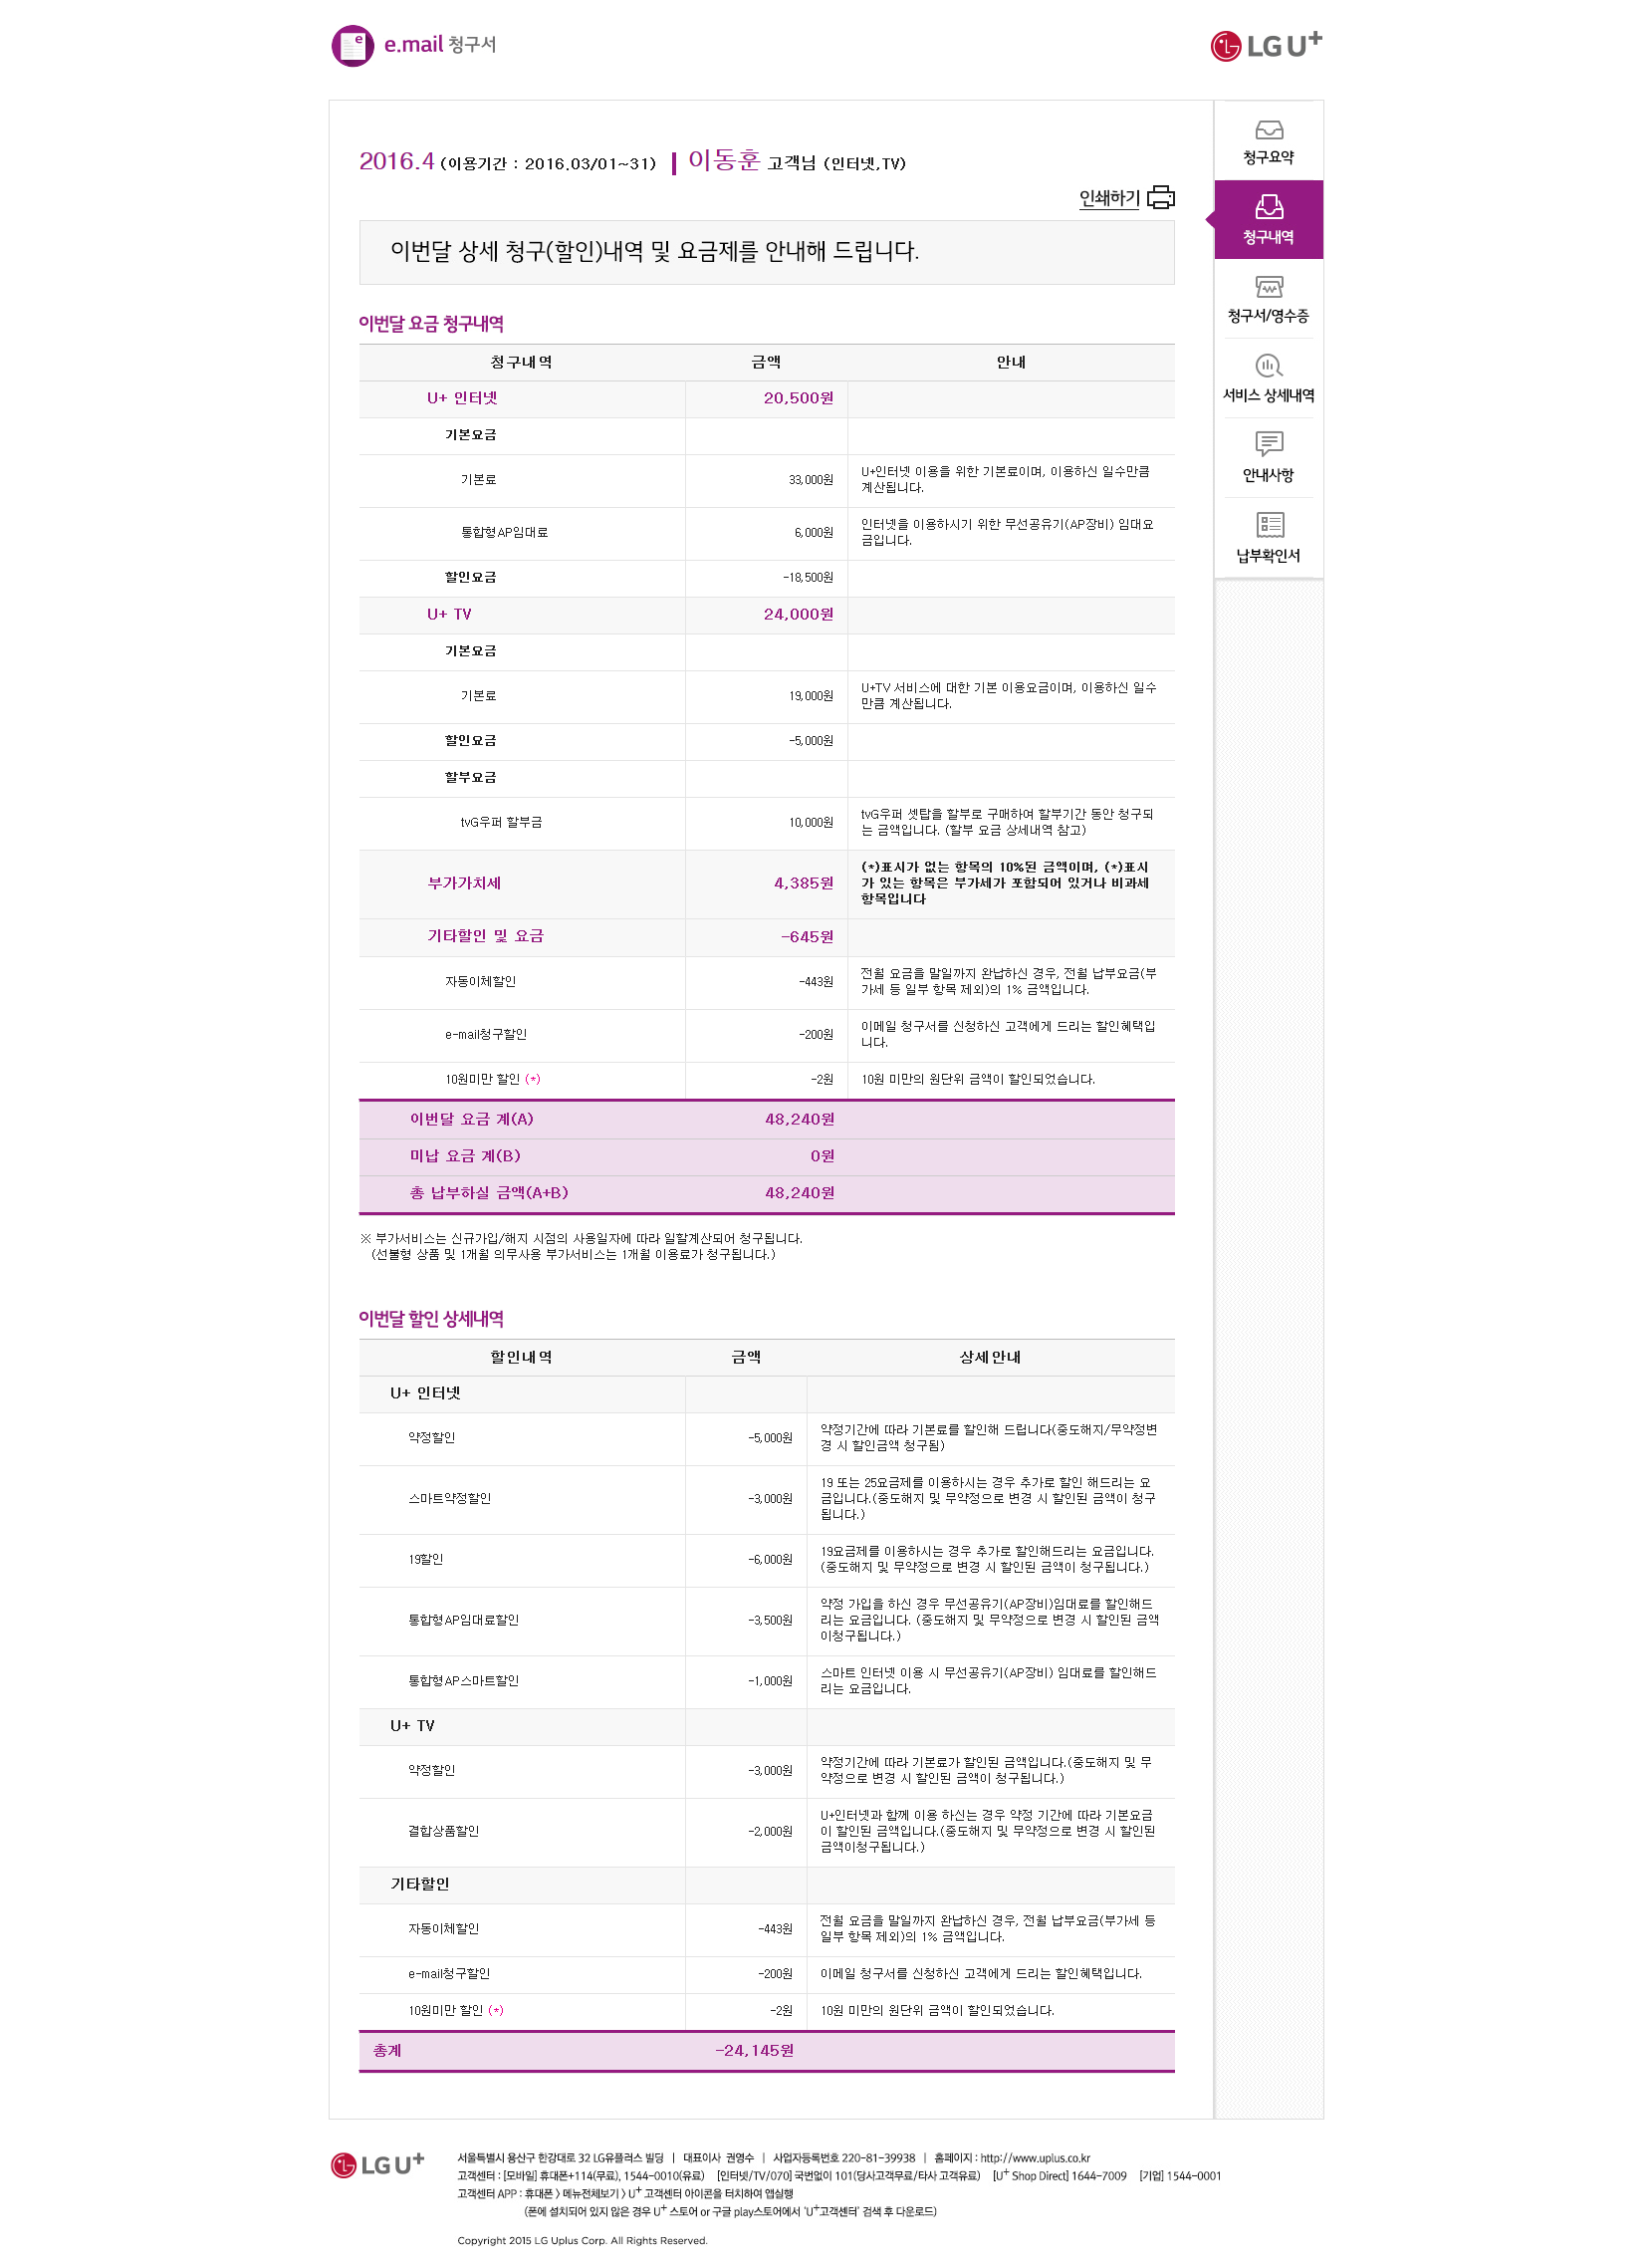The width and height of the screenshot is (1652, 2267).
Task: Select the highlighted 청구내역 sidebar tab
Action: click(x=1268, y=220)
